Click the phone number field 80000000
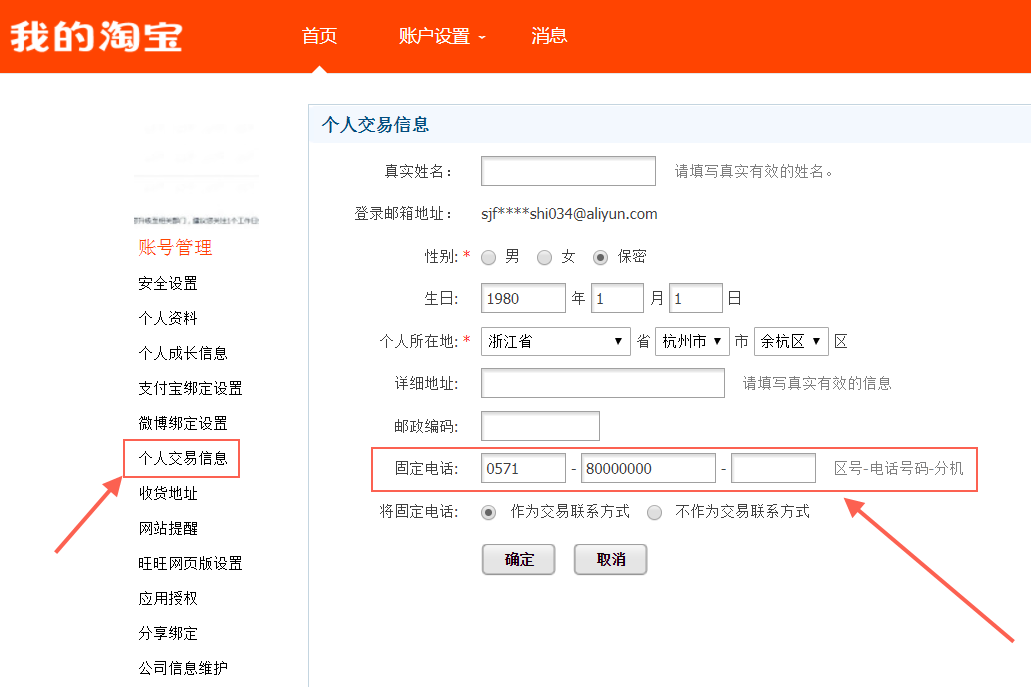1031x687 pixels. pyautogui.click(x=648, y=468)
